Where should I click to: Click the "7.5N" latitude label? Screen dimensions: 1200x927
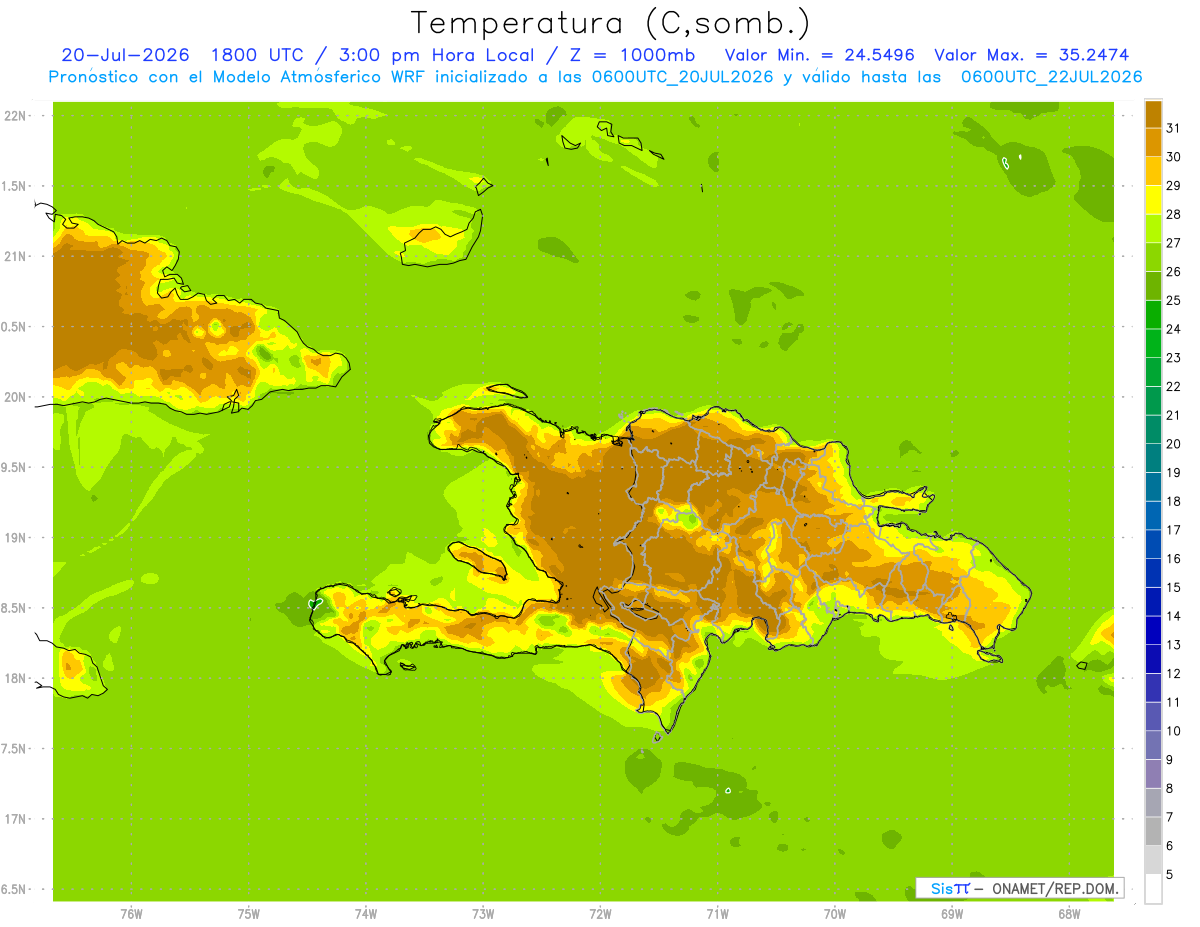(15, 749)
